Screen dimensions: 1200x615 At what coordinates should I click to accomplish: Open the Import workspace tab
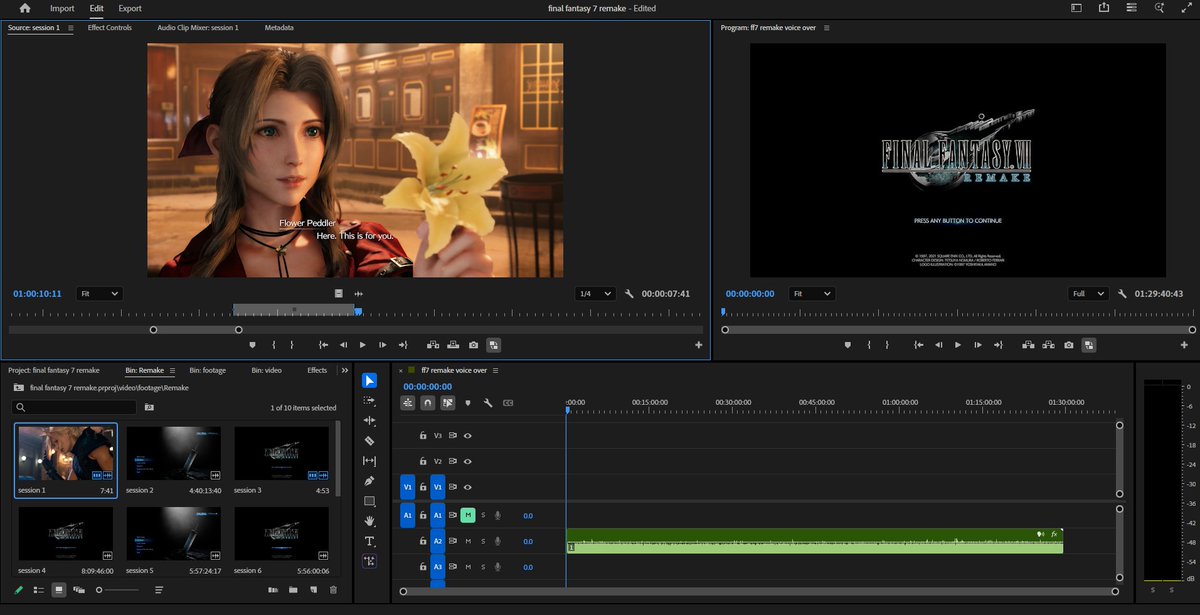tap(62, 8)
